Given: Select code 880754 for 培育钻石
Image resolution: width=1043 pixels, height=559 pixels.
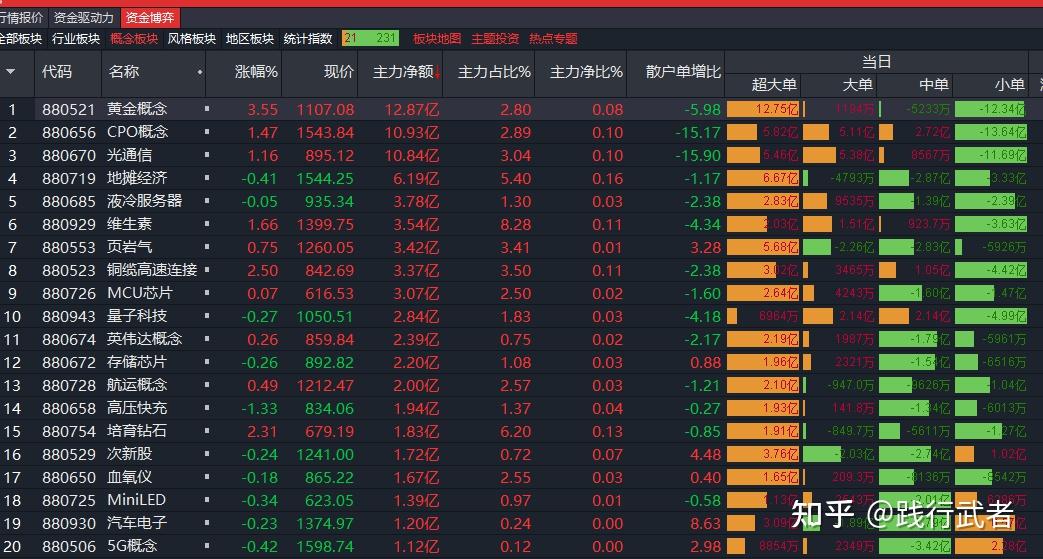Looking at the screenshot, I should click(x=69, y=431).
